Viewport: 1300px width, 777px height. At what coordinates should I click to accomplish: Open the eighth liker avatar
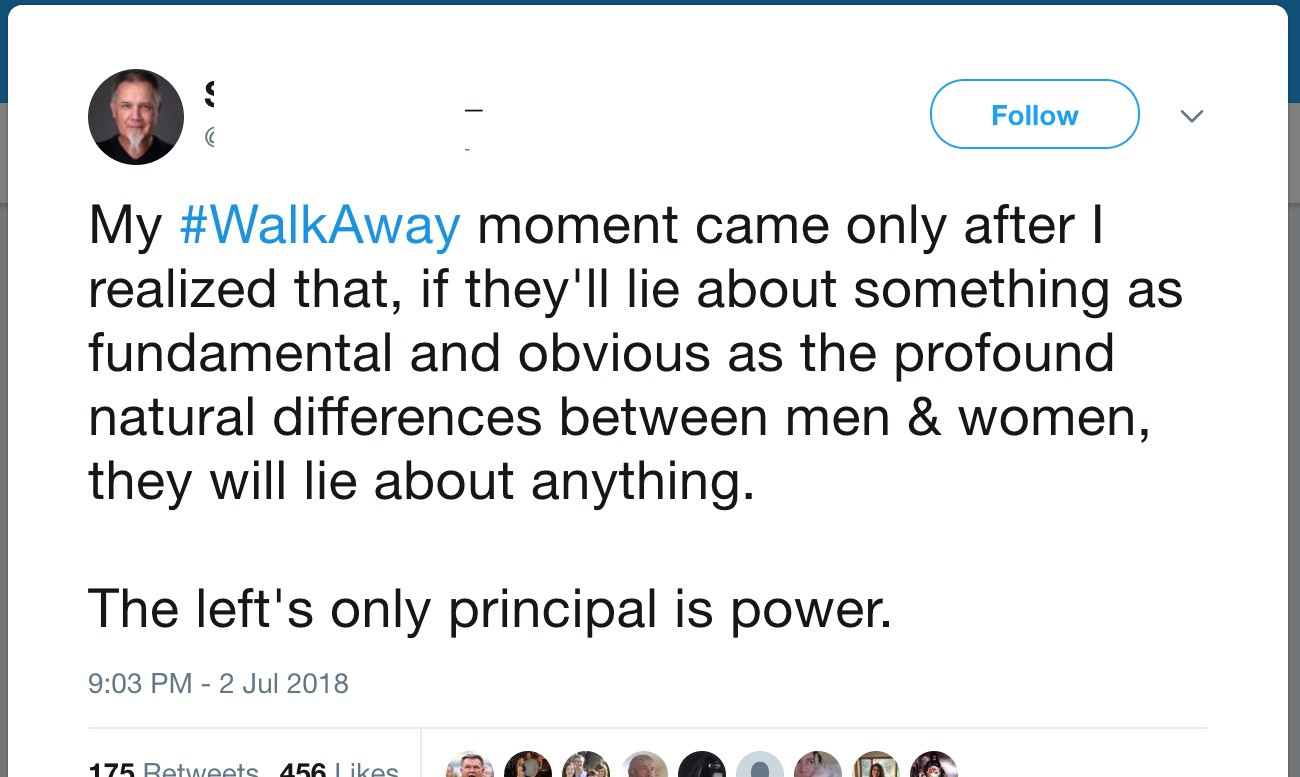coord(876,766)
